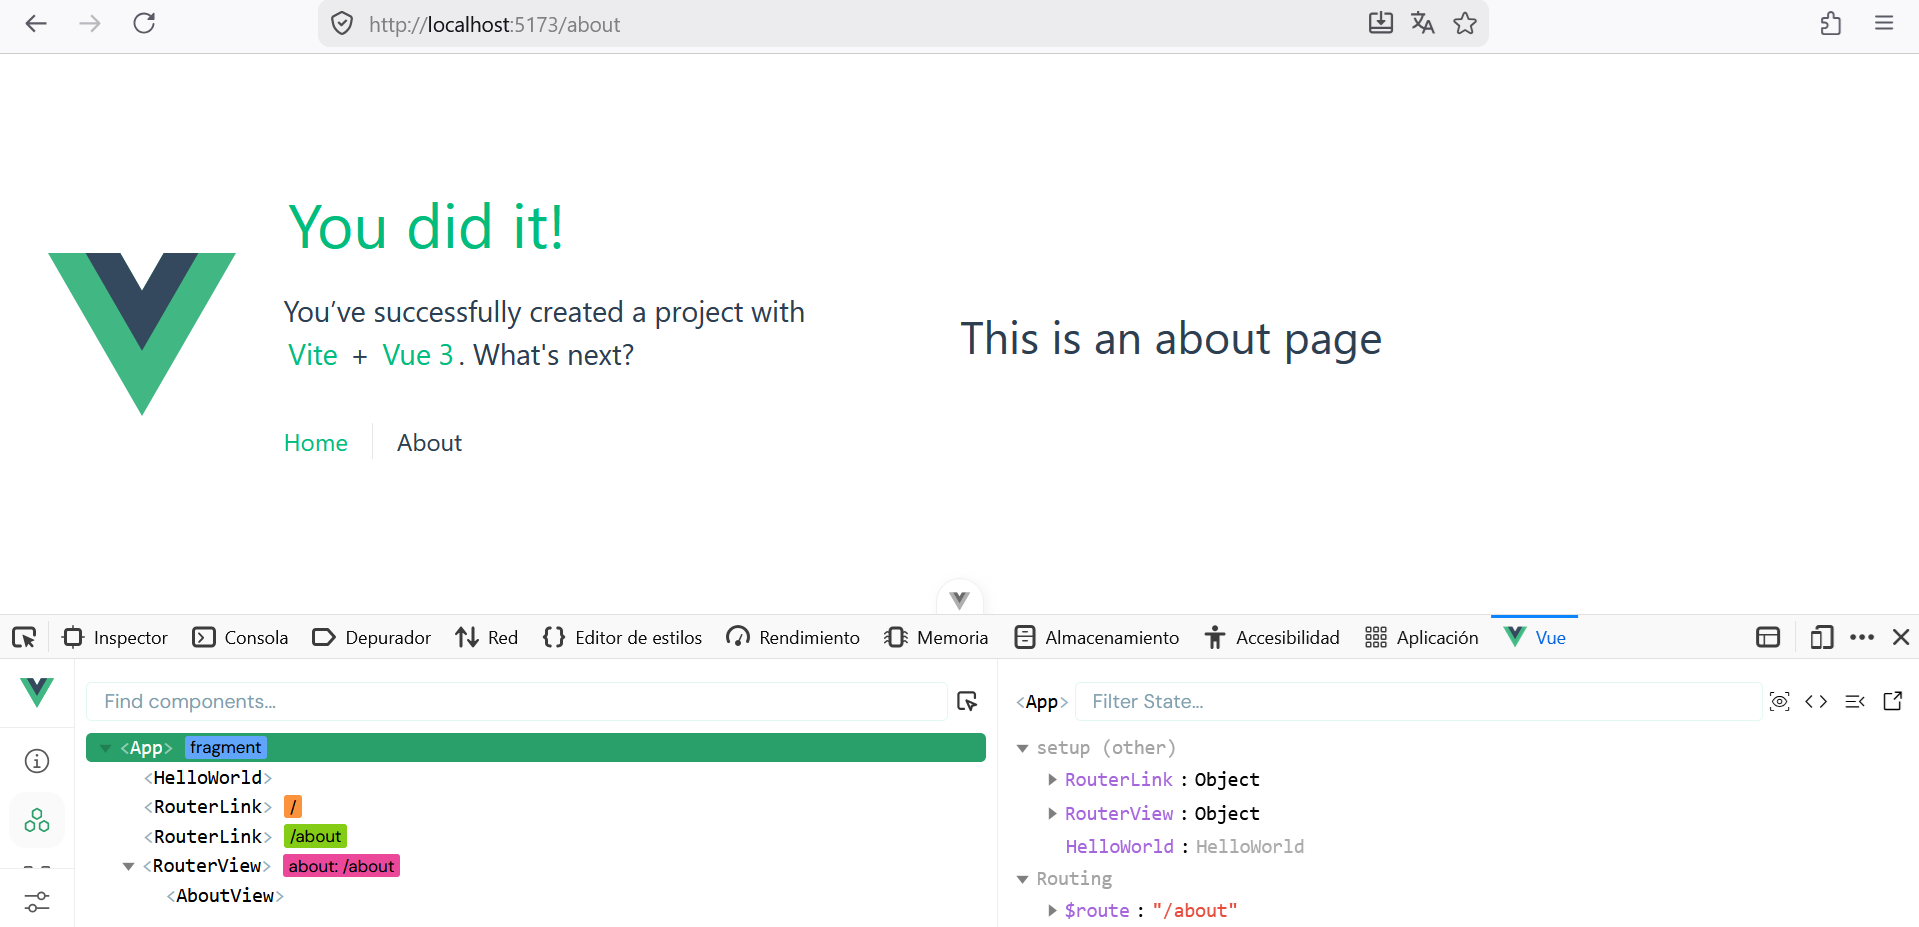Image resolution: width=1919 pixels, height=927 pixels.
Task: Toggle the Vue DevTools floating panel button
Action: 959,599
